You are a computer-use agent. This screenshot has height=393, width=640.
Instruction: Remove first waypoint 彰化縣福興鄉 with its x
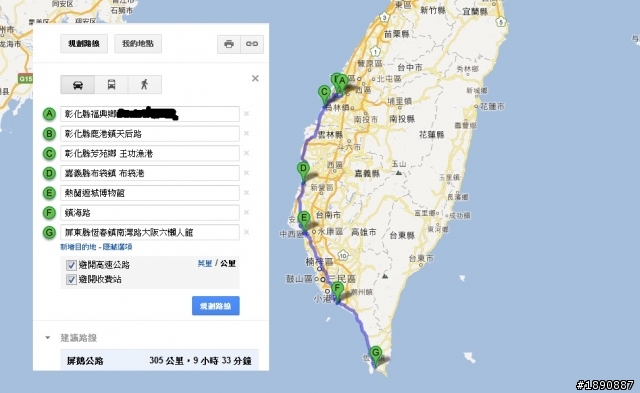coord(247,114)
